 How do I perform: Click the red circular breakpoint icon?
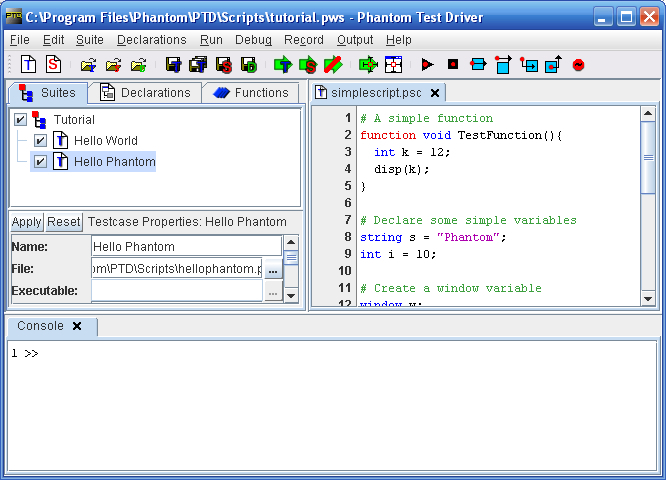pos(578,65)
